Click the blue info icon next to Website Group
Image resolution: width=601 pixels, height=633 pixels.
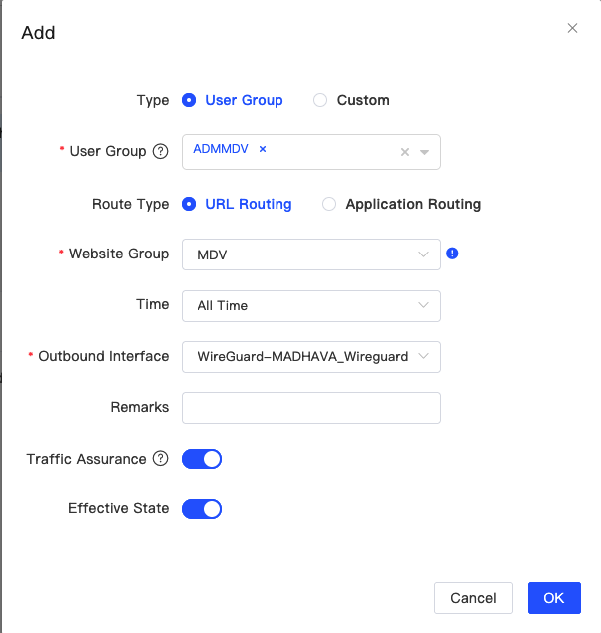(x=452, y=254)
